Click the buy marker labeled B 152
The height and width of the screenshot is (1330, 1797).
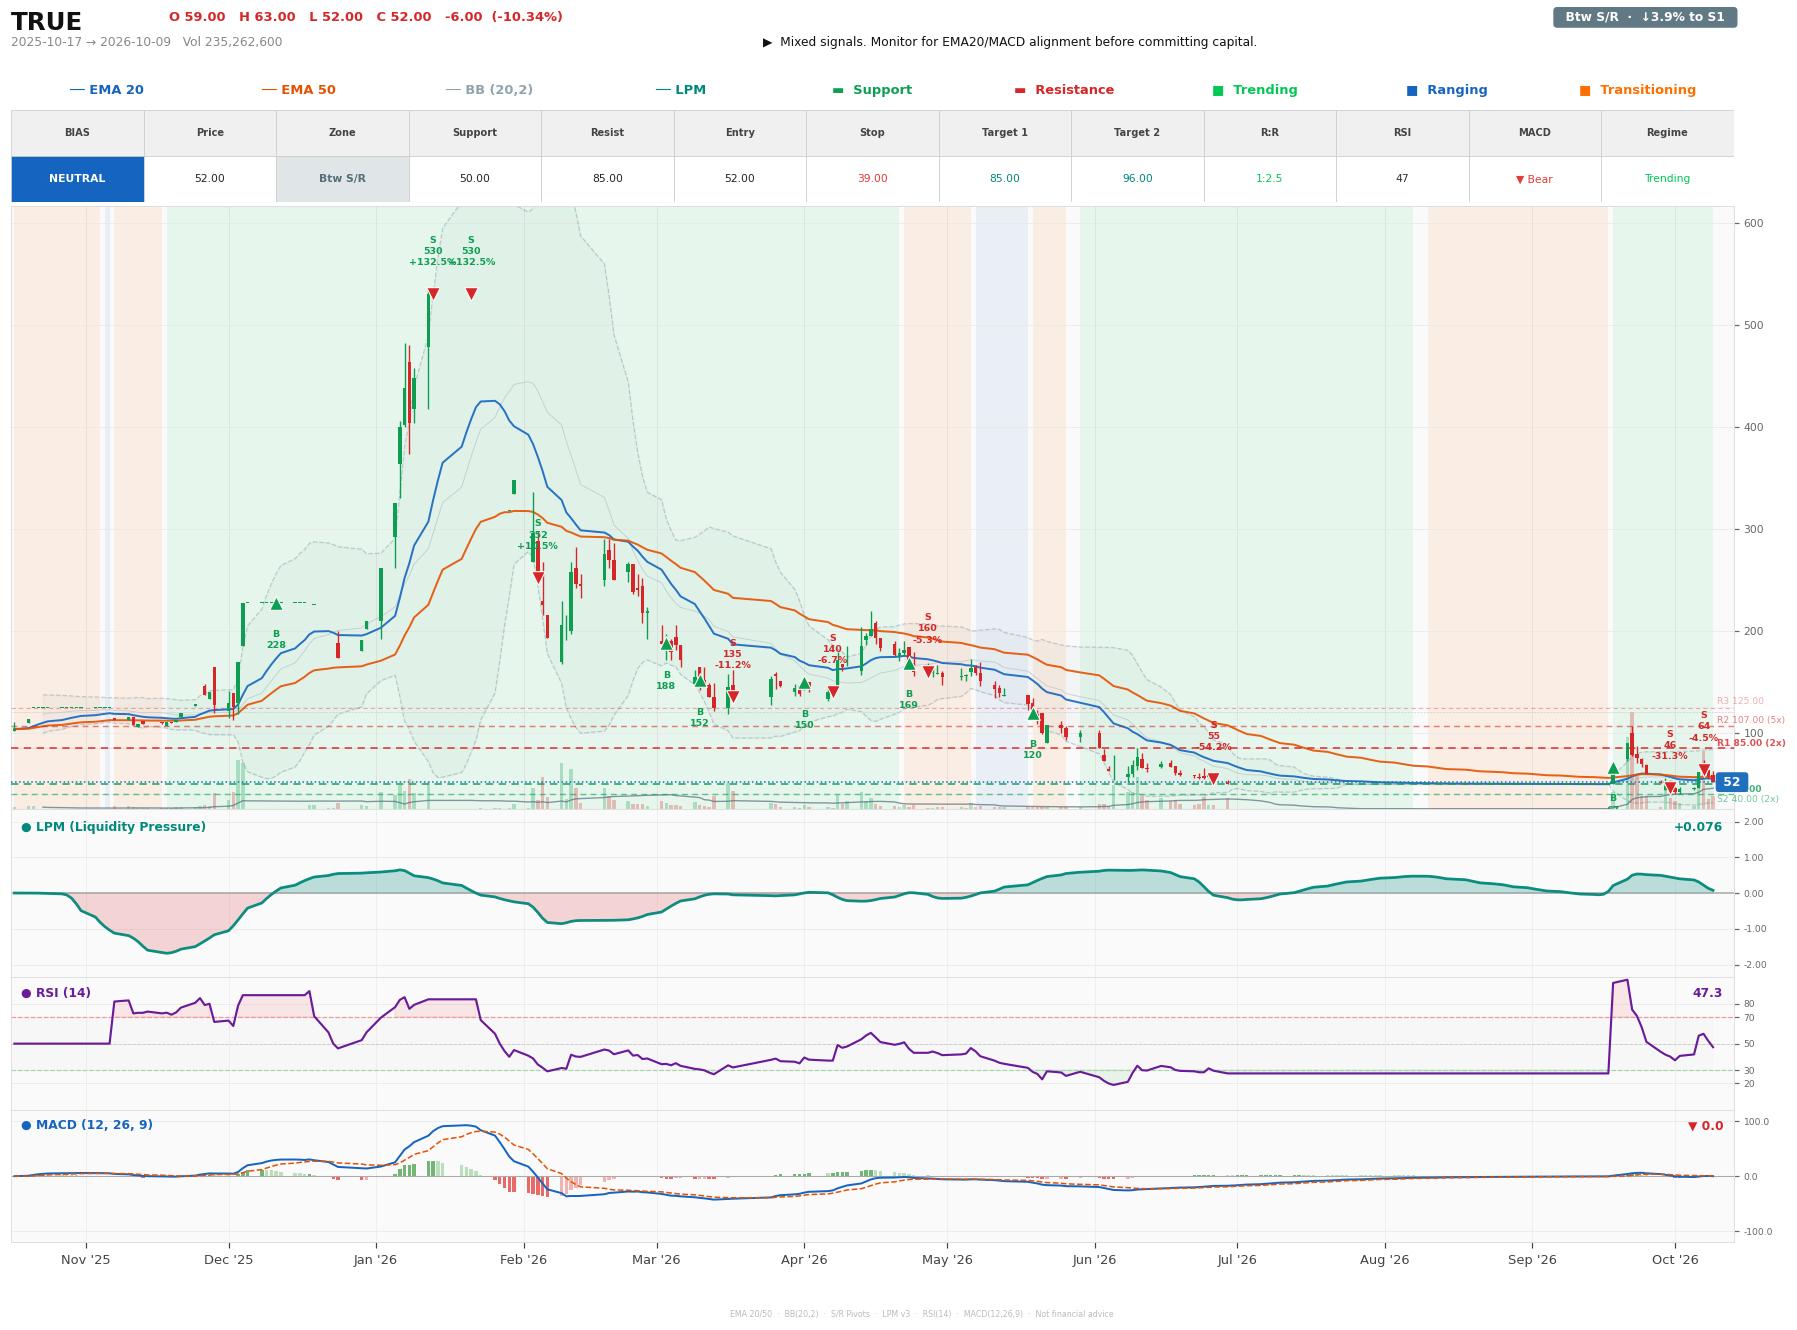click(699, 681)
